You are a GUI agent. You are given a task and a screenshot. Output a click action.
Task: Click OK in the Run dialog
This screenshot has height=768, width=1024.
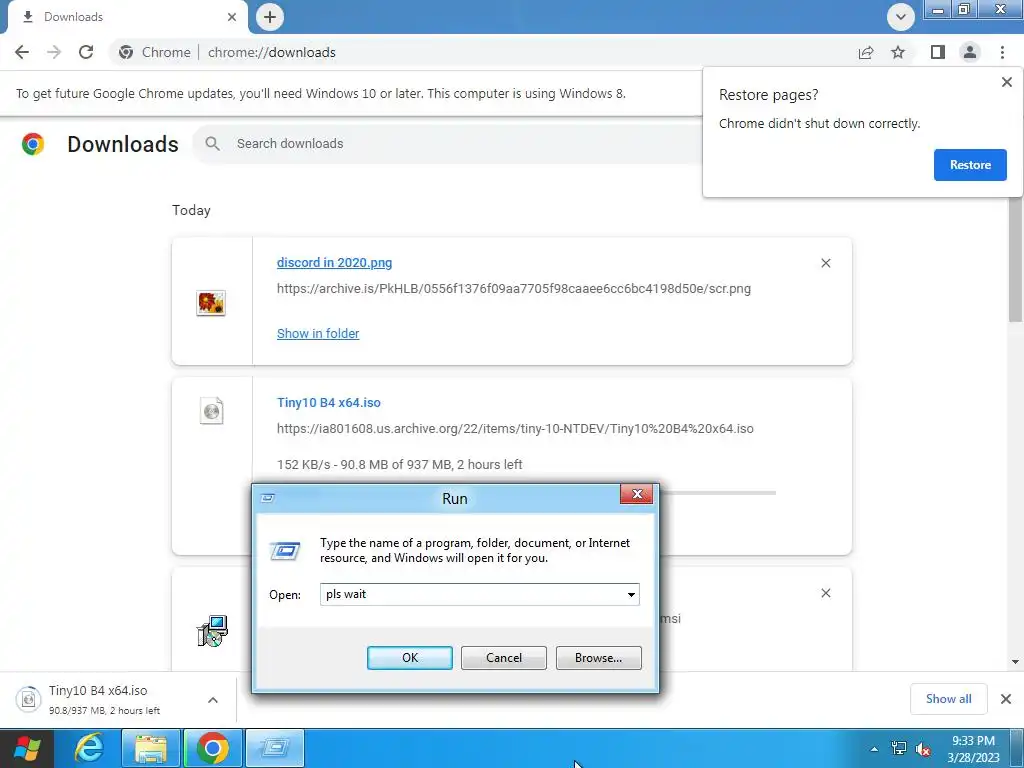(409, 658)
